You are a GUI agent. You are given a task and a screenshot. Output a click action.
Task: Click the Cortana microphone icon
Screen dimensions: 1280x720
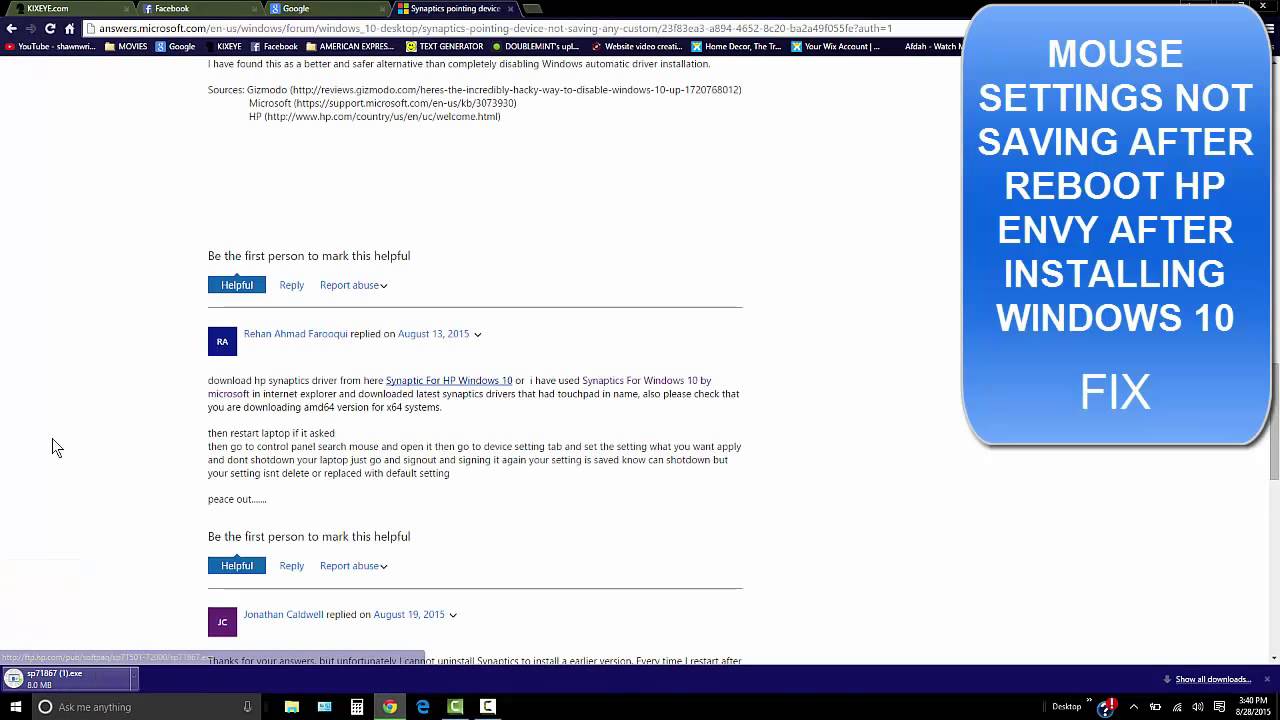pyautogui.click(x=247, y=707)
